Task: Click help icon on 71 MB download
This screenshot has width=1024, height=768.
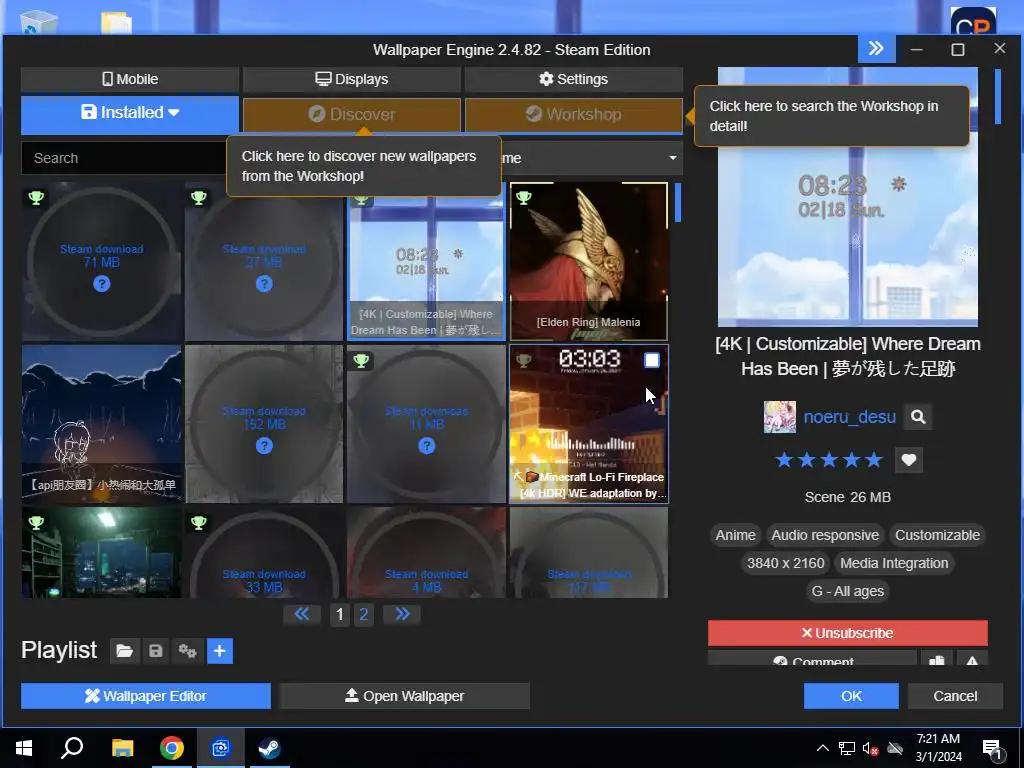Action: (x=102, y=284)
